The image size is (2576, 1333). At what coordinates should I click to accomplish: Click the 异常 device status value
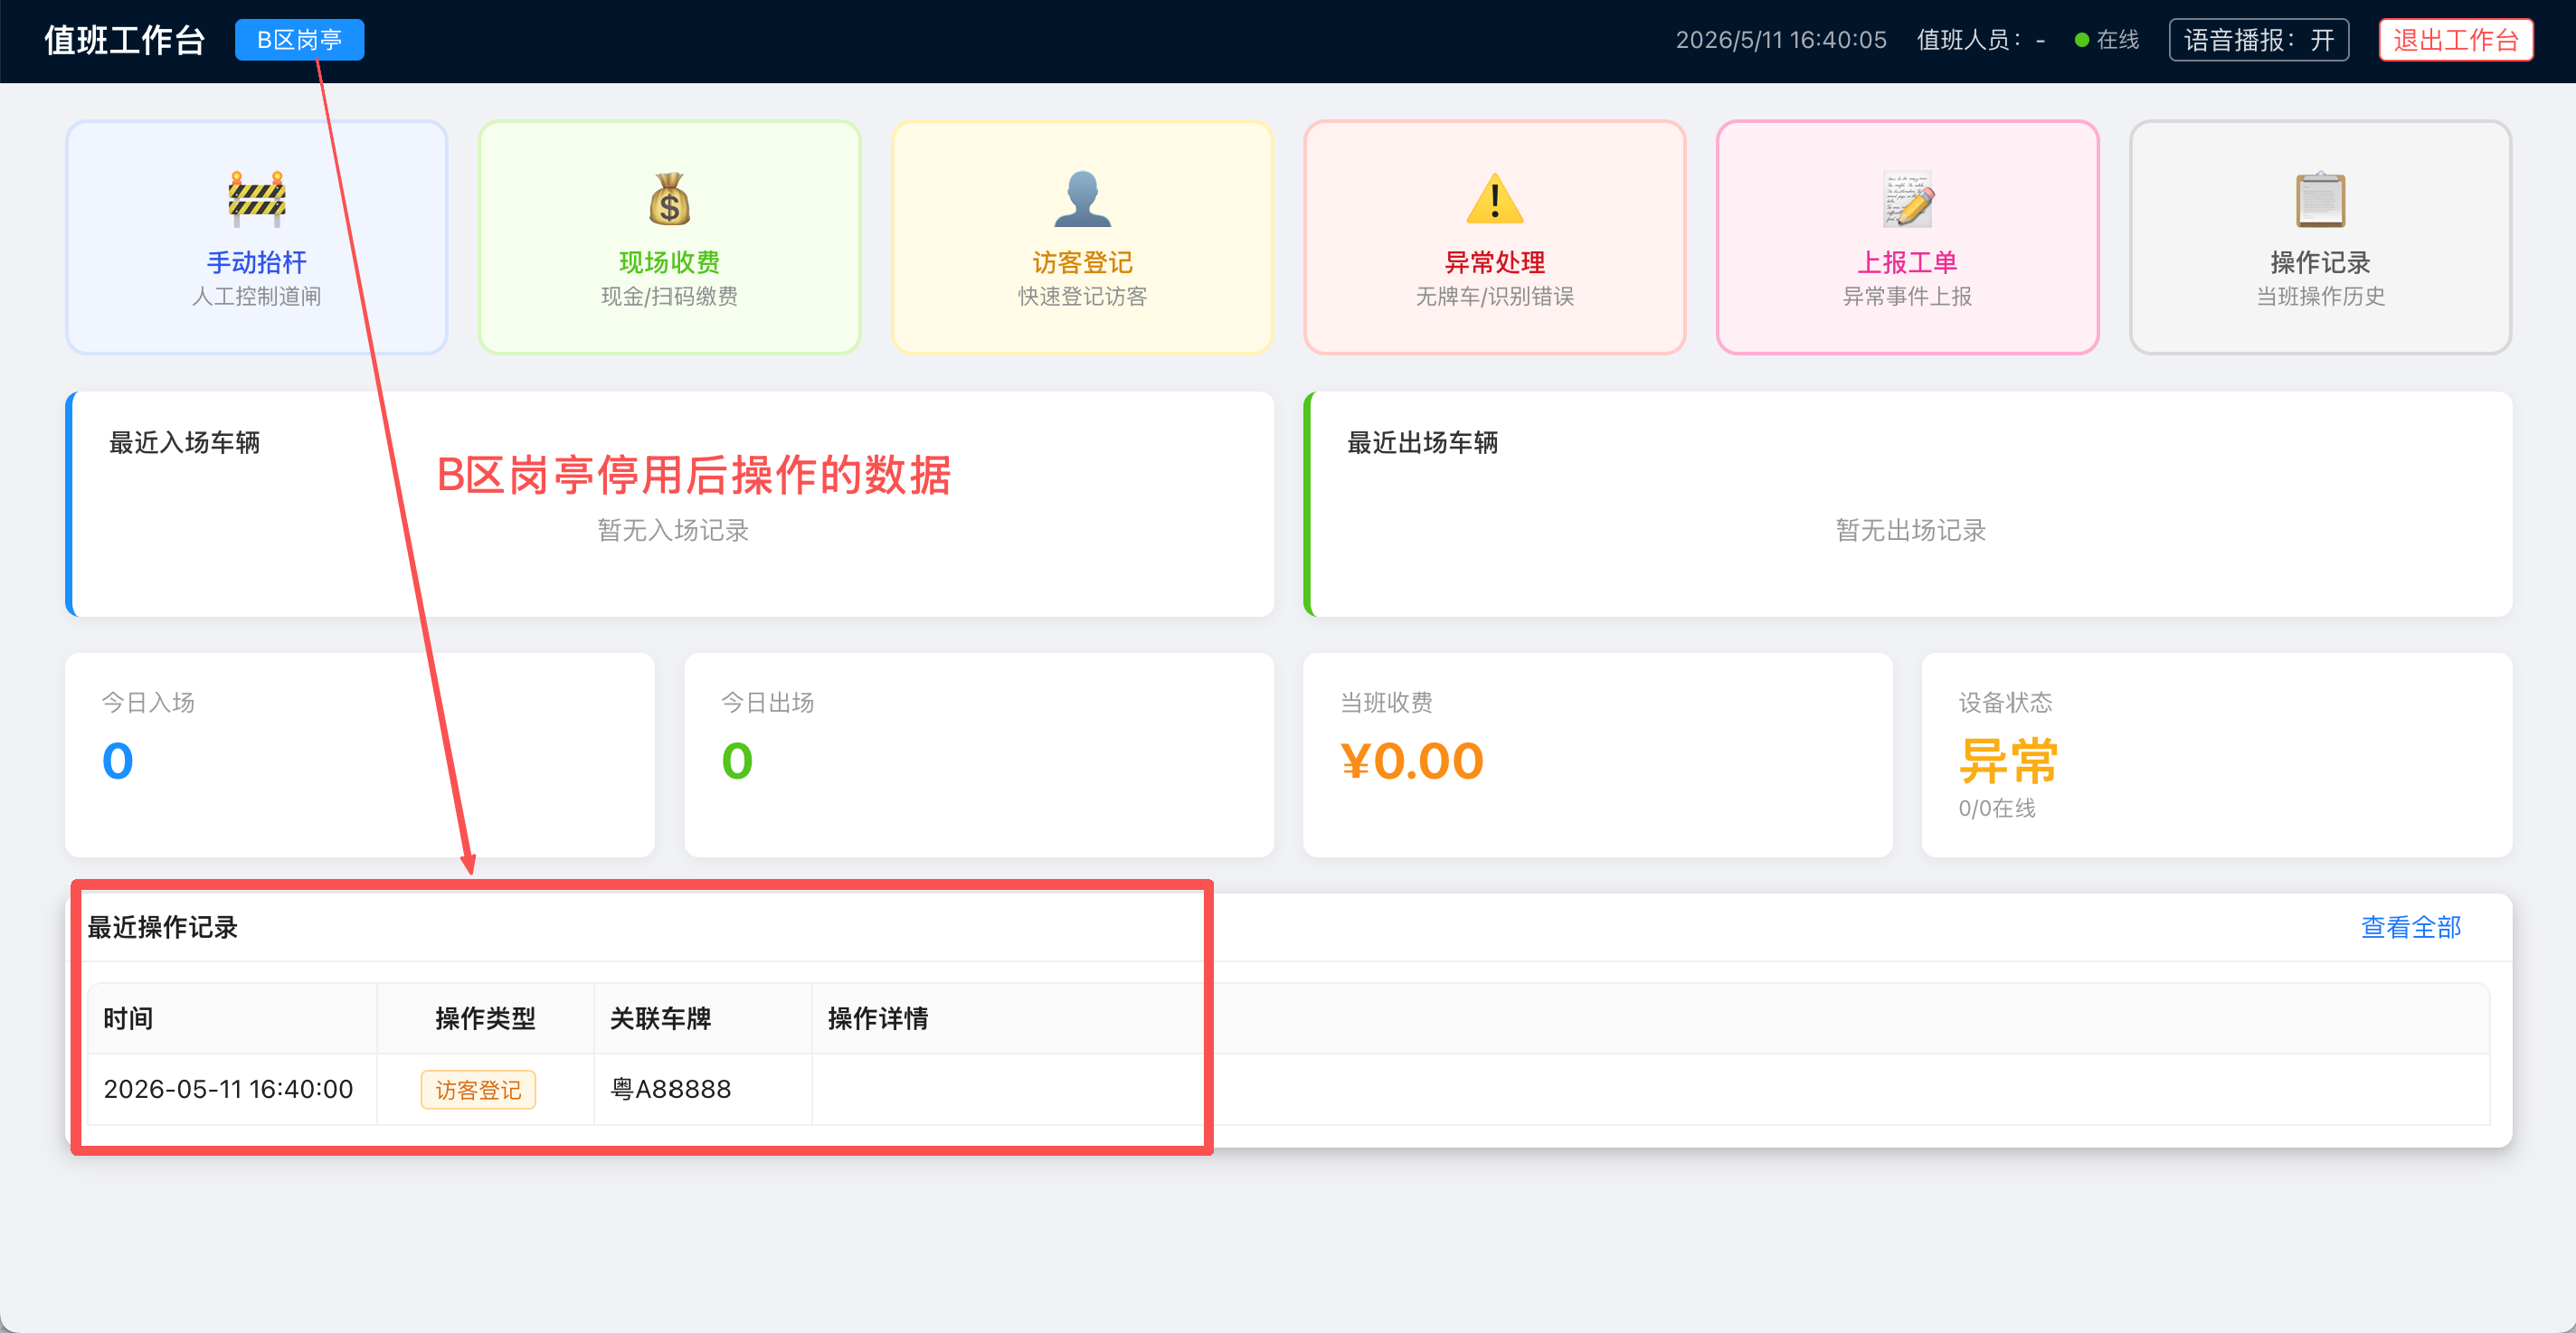[x=2008, y=761]
